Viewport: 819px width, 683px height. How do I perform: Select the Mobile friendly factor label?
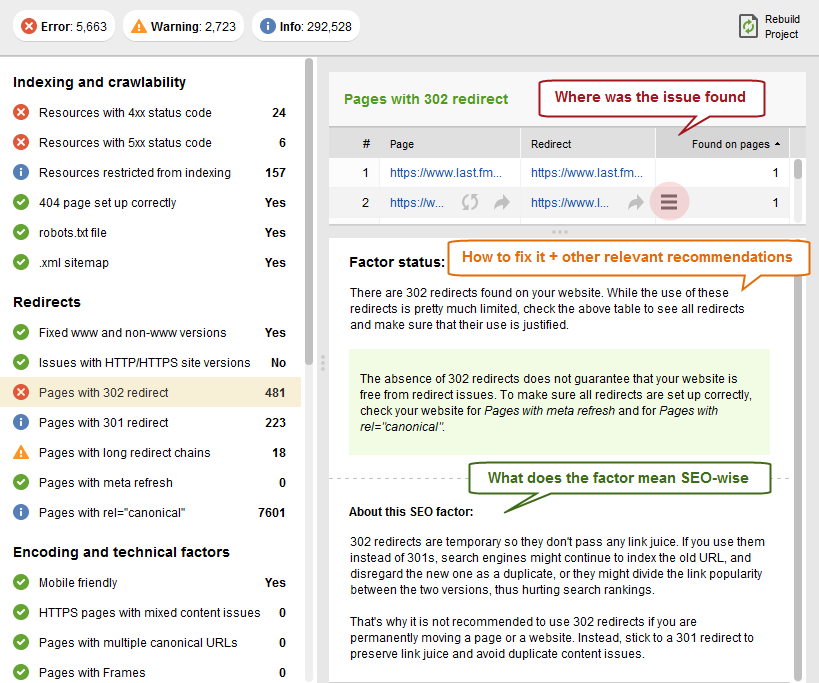[x=78, y=583]
